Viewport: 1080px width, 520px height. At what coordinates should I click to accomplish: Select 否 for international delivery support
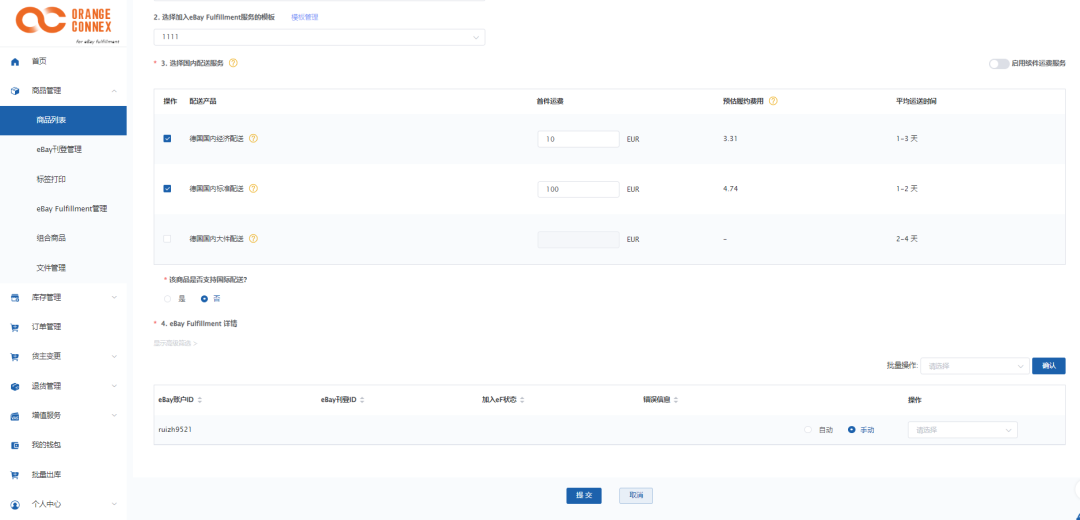(204, 299)
